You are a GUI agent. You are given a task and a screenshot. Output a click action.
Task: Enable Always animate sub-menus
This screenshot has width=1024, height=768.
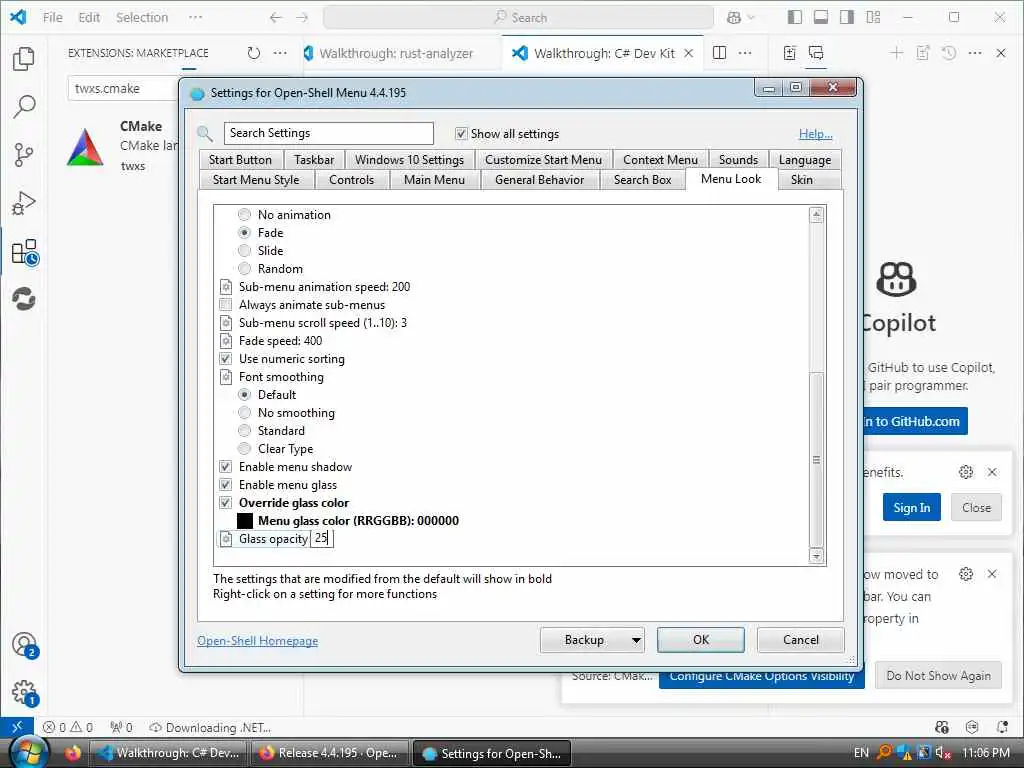click(226, 304)
